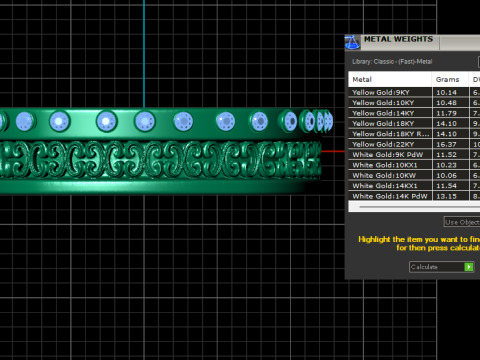Click the 16.37 grams cell
Viewport: 480px width, 360px height.
(450, 144)
